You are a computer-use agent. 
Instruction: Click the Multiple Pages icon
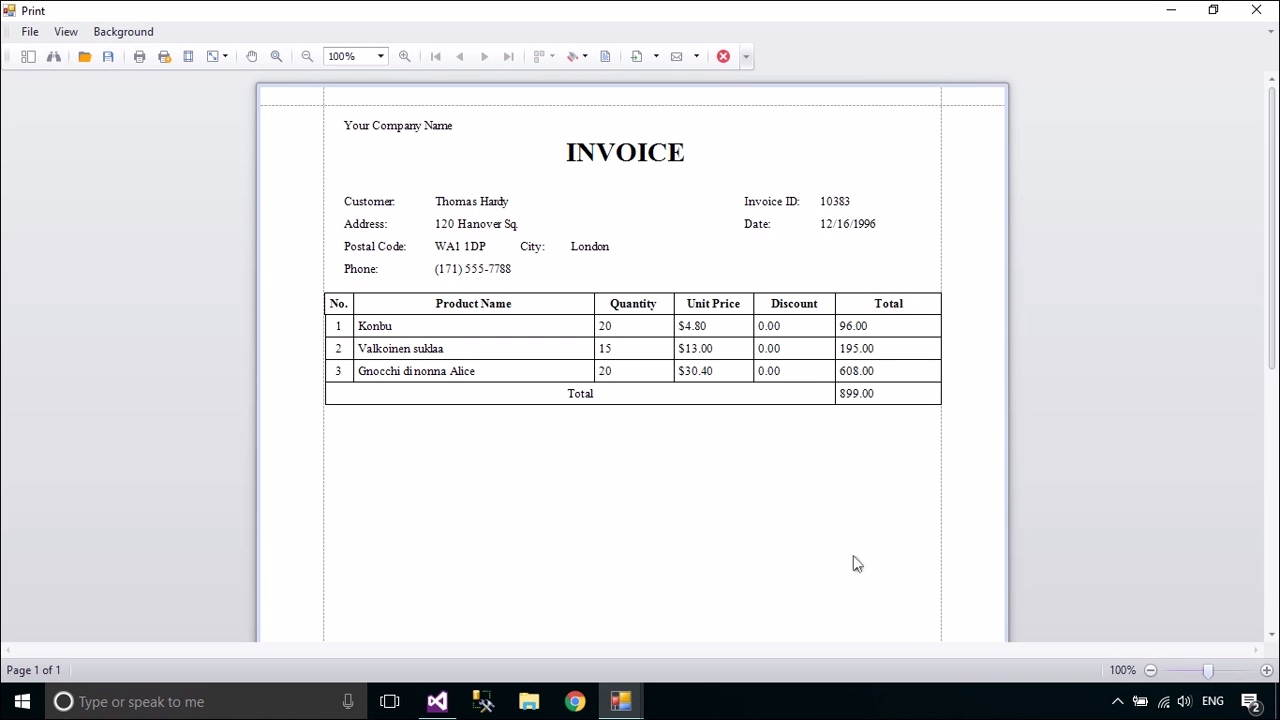point(539,57)
